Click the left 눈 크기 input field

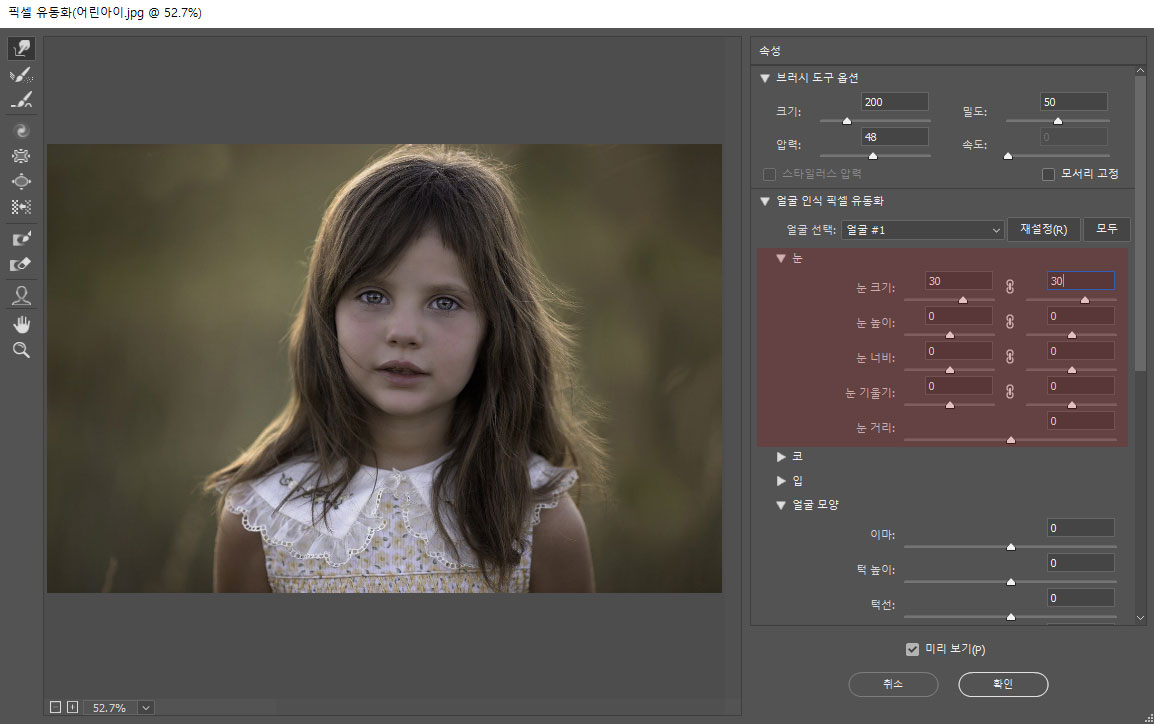pyautogui.click(x=958, y=281)
